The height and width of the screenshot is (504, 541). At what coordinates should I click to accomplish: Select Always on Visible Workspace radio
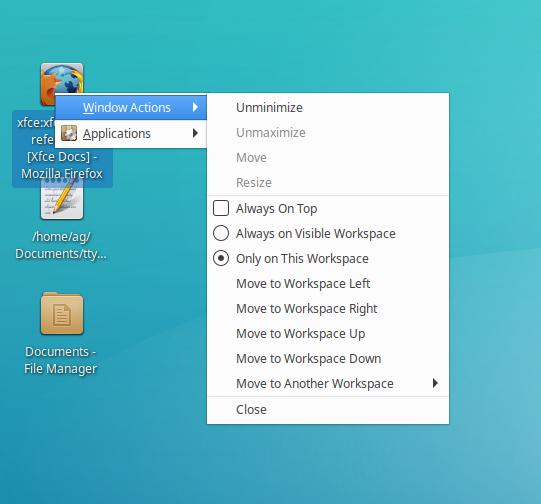coord(221,233)
